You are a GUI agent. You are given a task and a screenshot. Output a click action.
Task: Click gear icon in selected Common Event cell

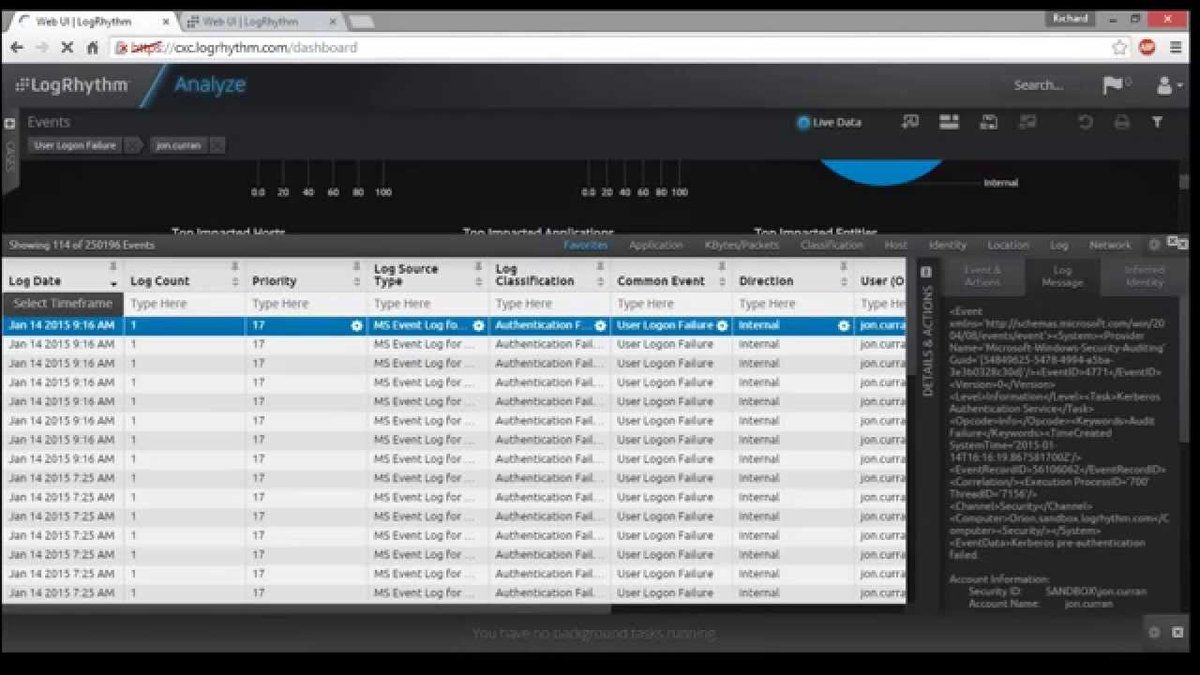coord(722,326)
